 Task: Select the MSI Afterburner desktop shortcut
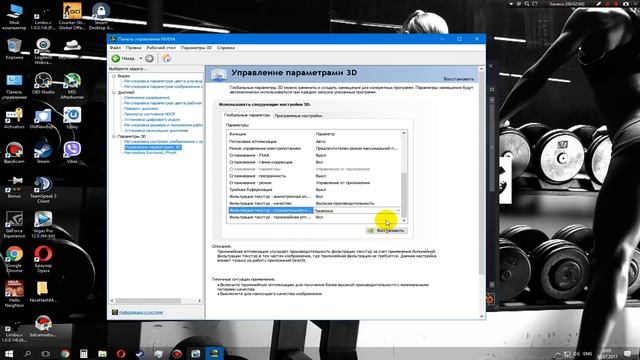pos(72,86)
